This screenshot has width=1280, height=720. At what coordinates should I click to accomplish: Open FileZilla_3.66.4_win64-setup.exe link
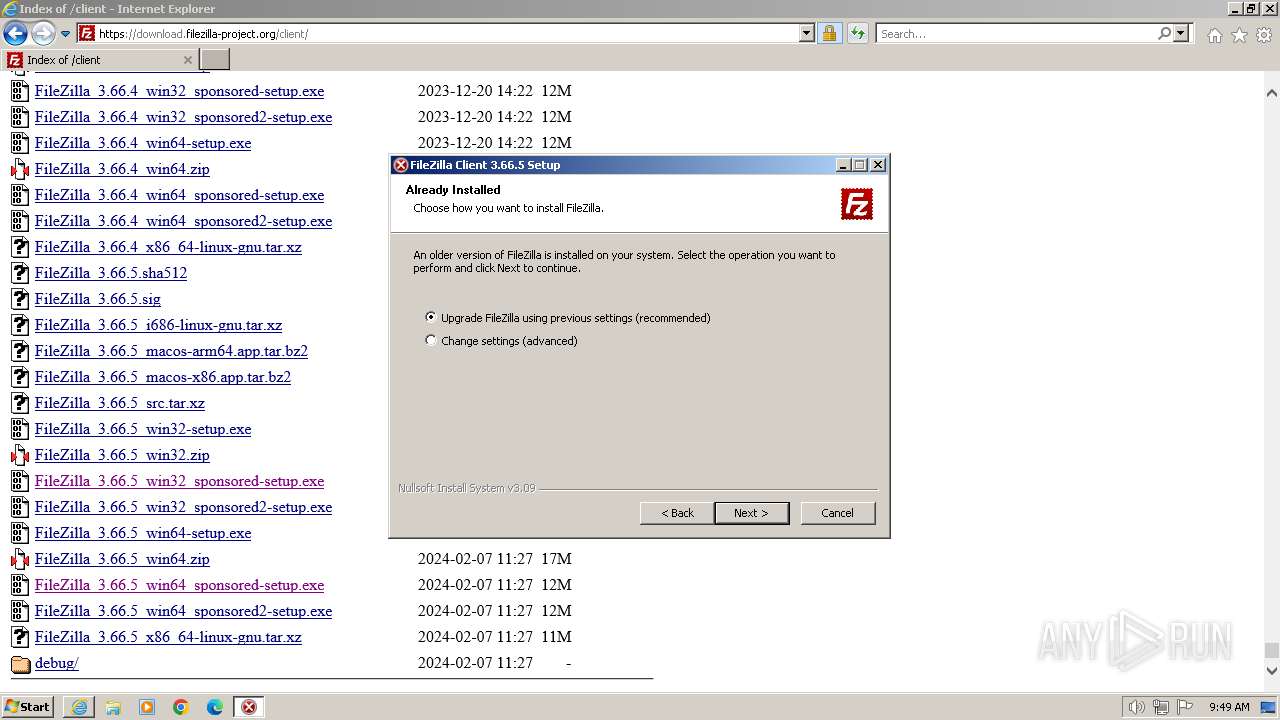143,143
